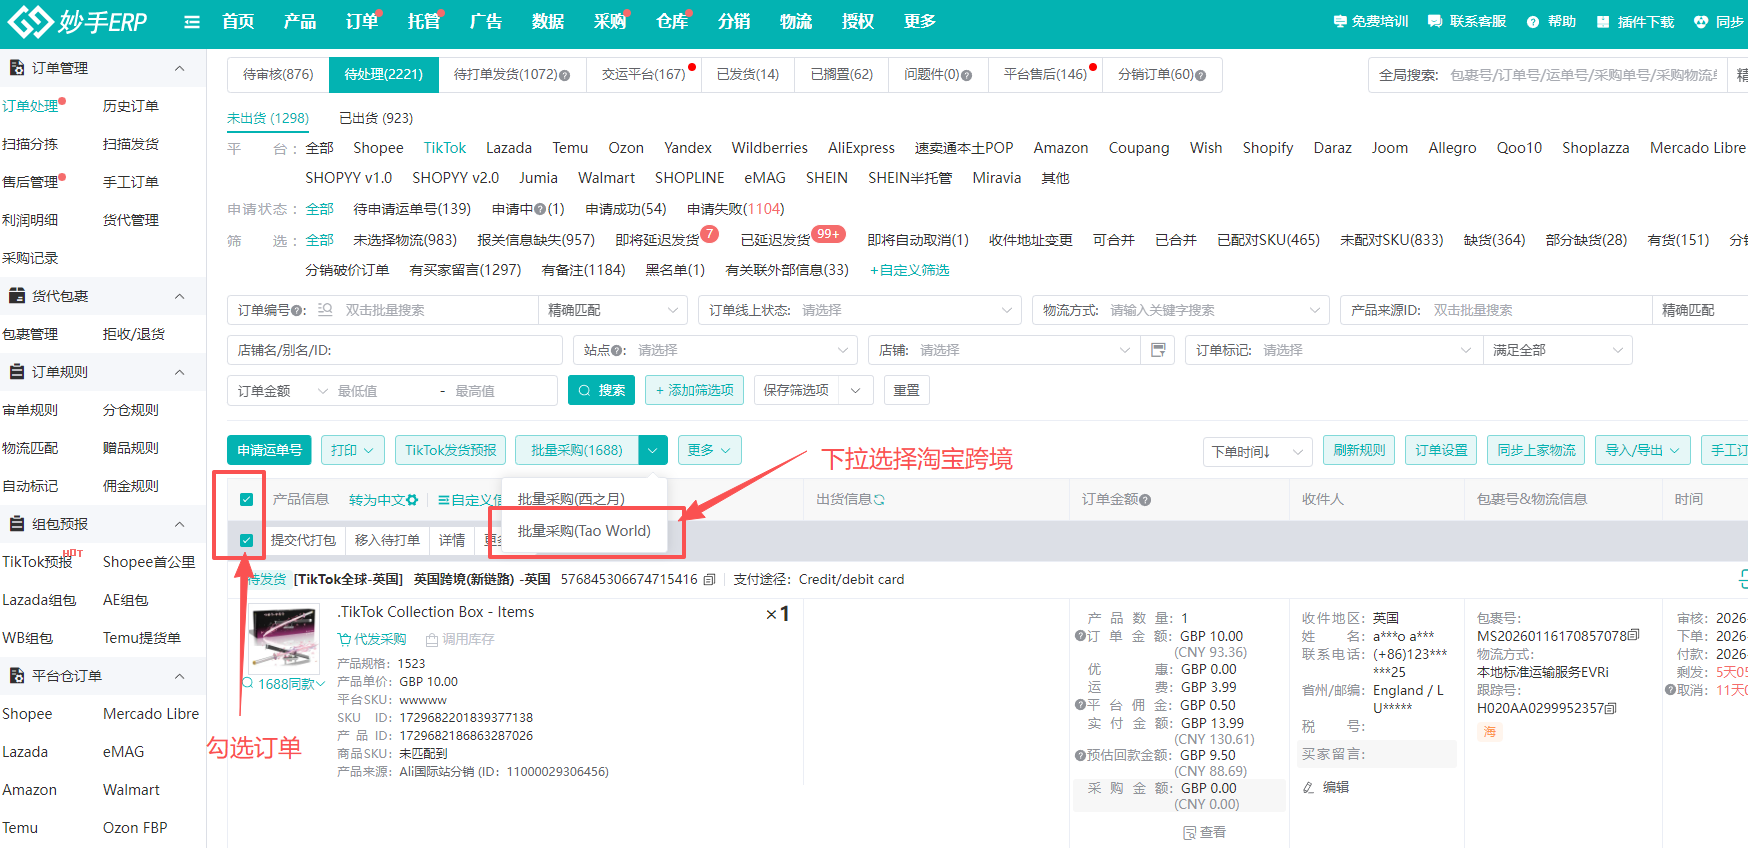
Task: Open the 导入/导出 dropdown
Action: 1643,451
